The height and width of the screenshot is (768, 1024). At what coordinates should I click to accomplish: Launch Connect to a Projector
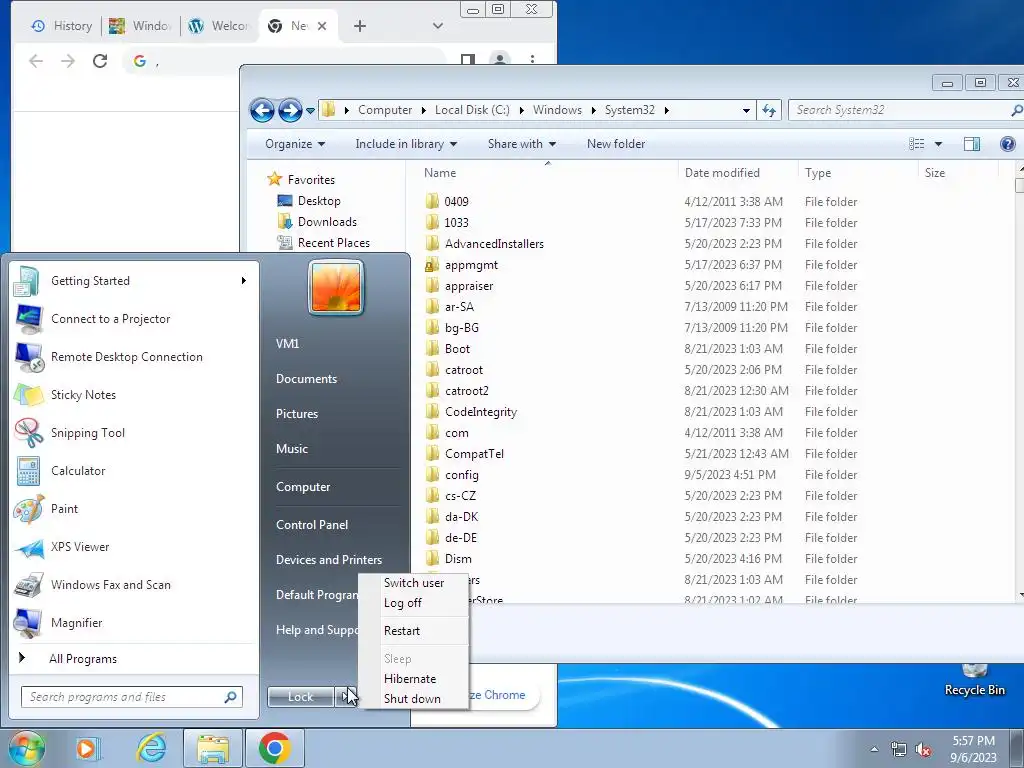point(134,319)
